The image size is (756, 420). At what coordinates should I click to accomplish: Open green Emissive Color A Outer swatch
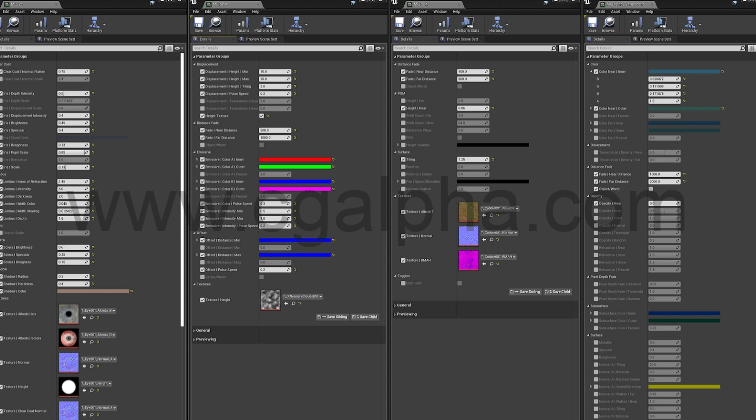click(295, 167)
